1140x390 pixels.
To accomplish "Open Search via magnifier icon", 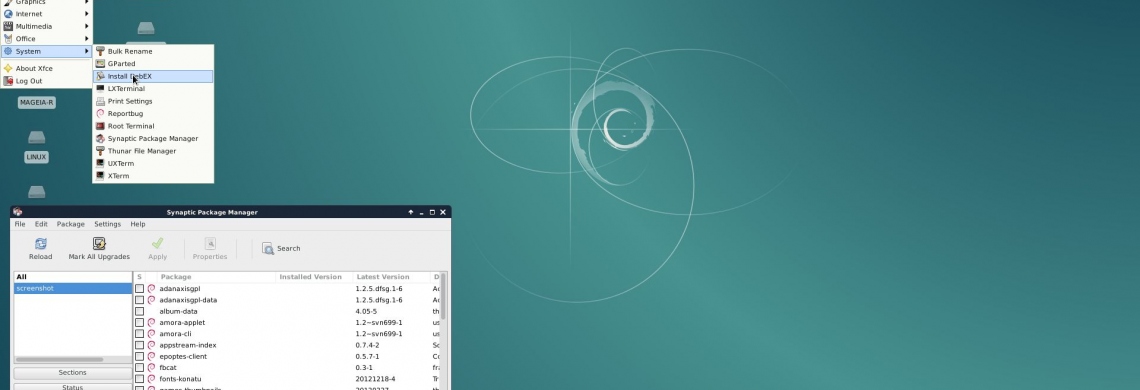I will pyautogui.click(x=268, y=249).
